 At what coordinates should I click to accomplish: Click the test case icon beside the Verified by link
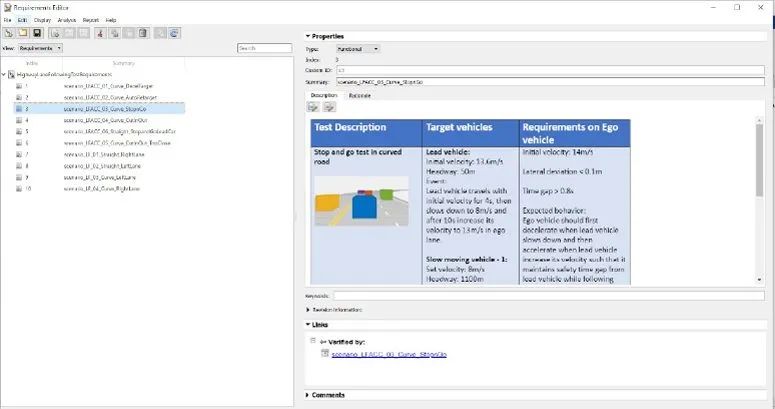(x=325, y=353)
